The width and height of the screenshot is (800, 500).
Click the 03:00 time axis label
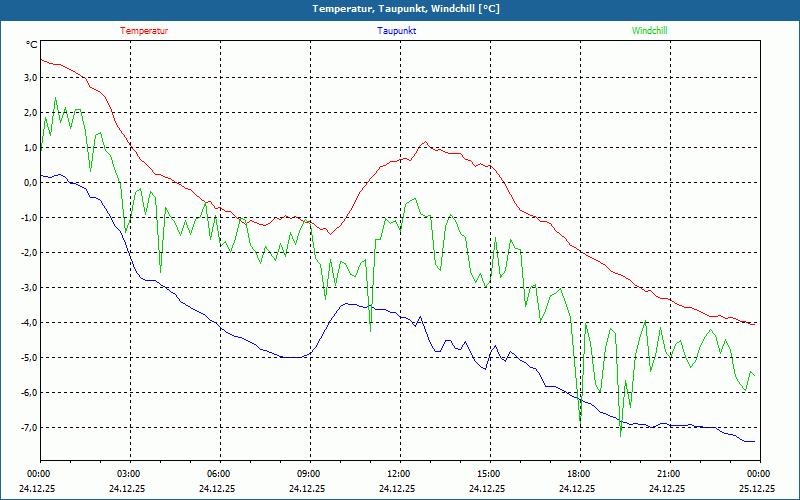(x=130, y=474)
